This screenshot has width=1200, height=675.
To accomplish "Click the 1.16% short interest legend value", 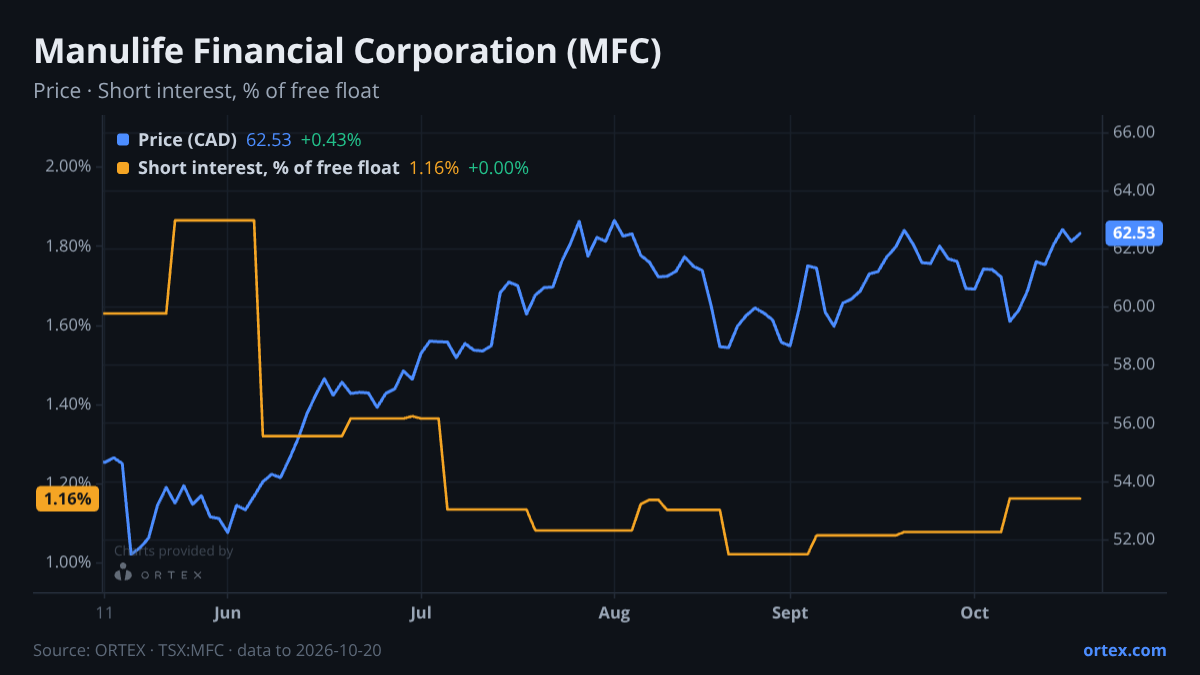I will (434, 168).
